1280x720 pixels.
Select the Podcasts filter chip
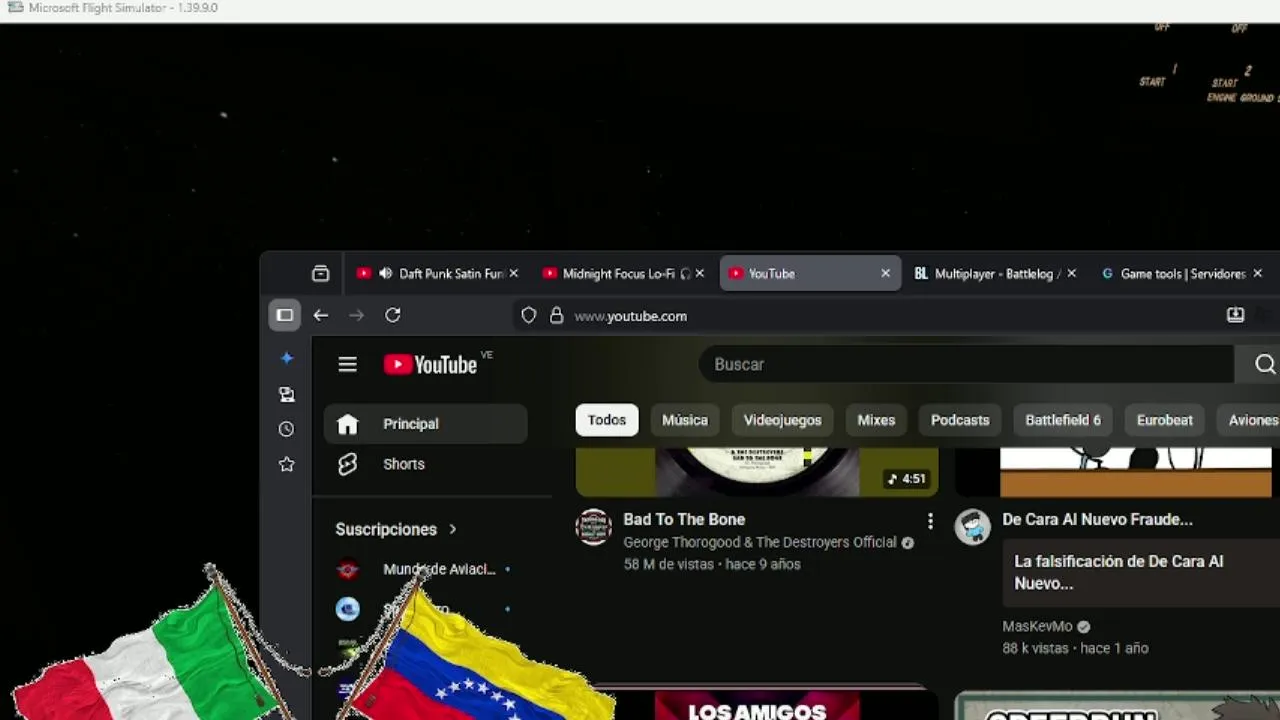click(960, 420)
